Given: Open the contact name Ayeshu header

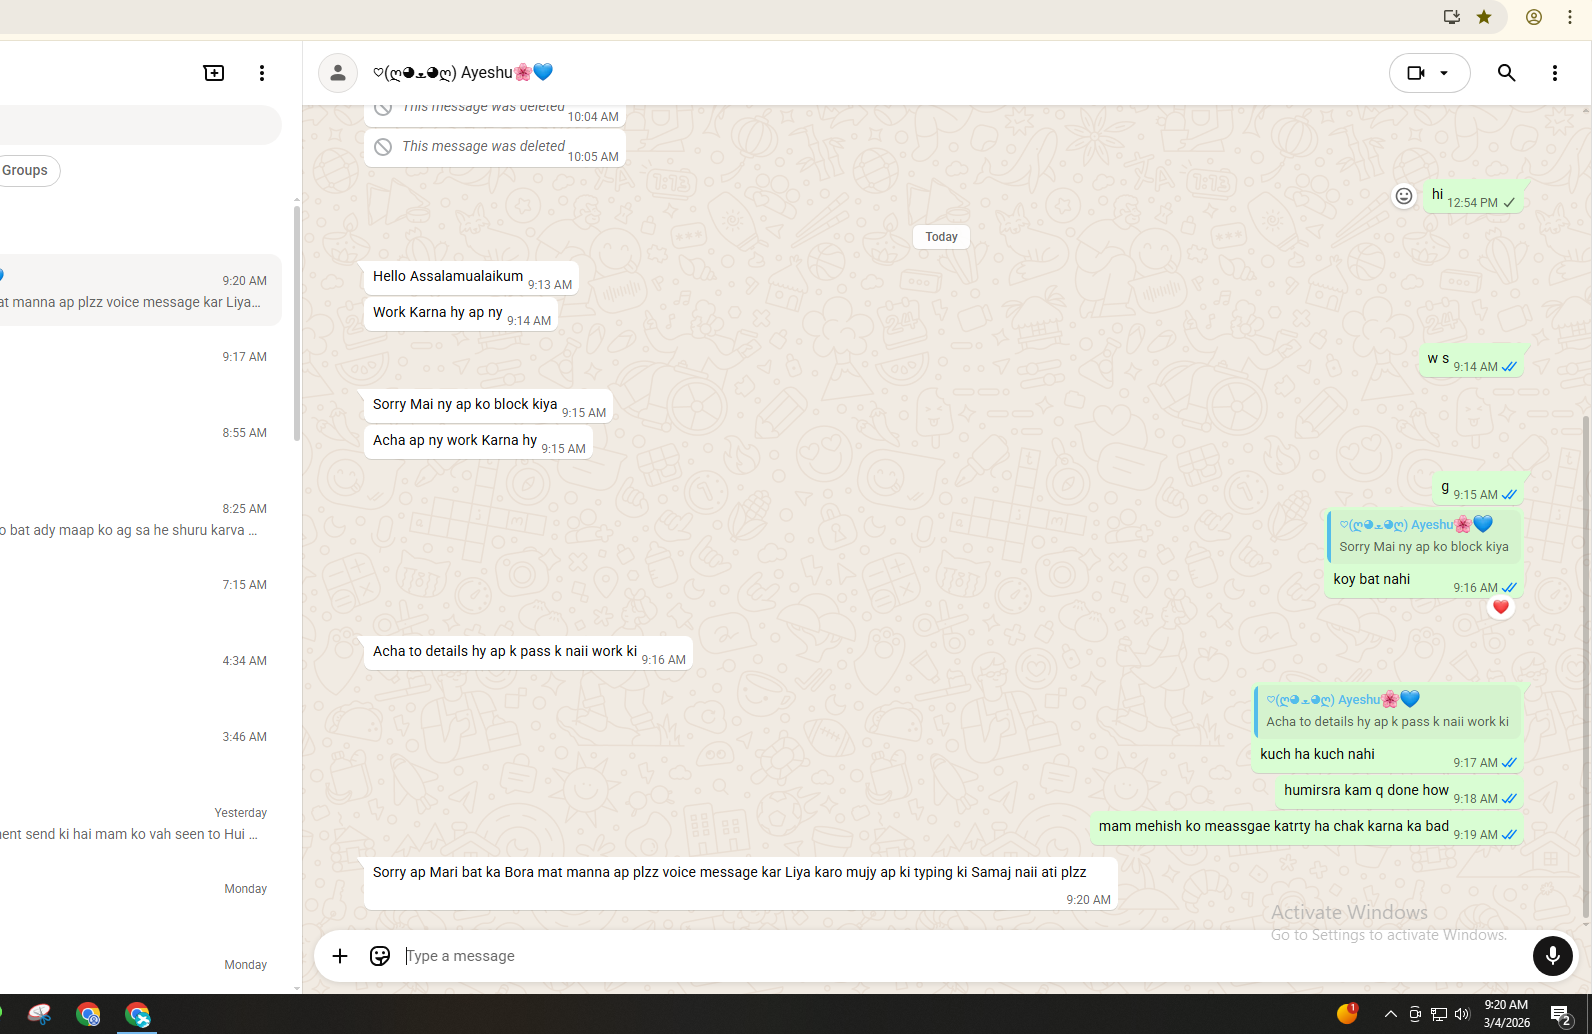Looking at the screenshot, I should tap(463, 73).
